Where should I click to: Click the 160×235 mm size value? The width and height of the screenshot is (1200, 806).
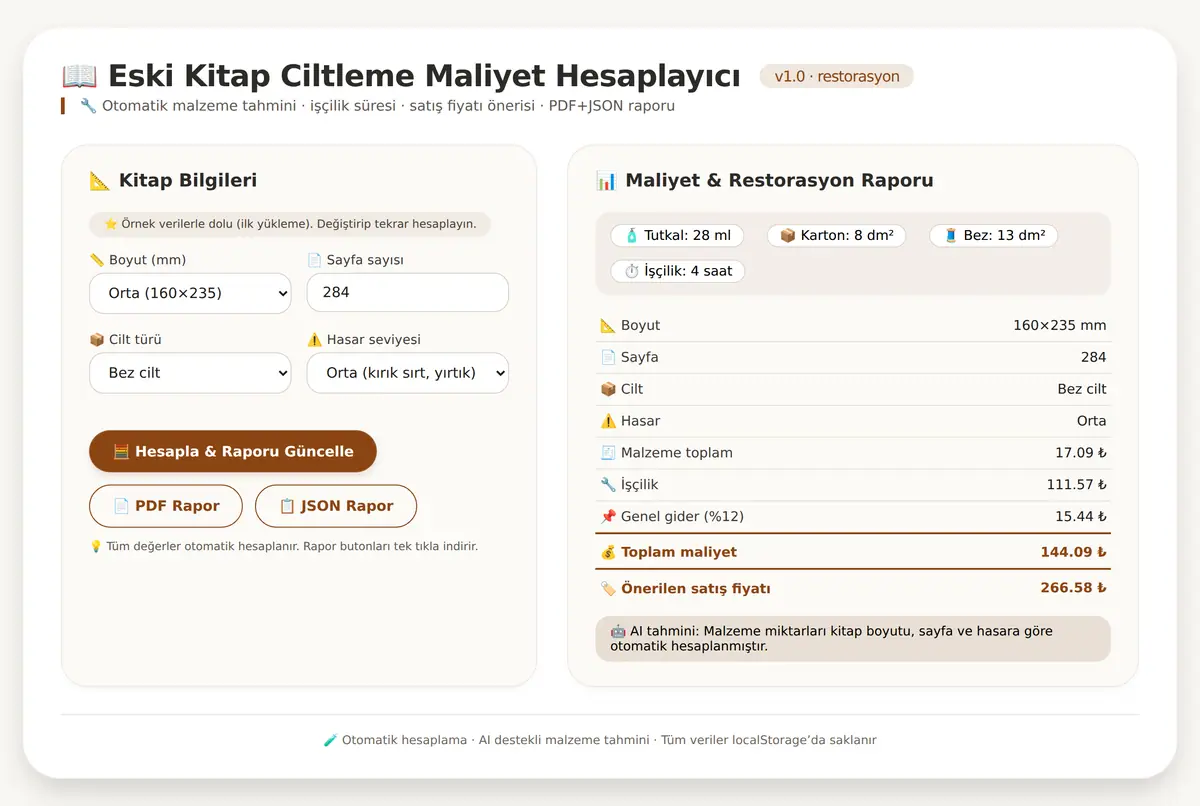[1059, 326]
